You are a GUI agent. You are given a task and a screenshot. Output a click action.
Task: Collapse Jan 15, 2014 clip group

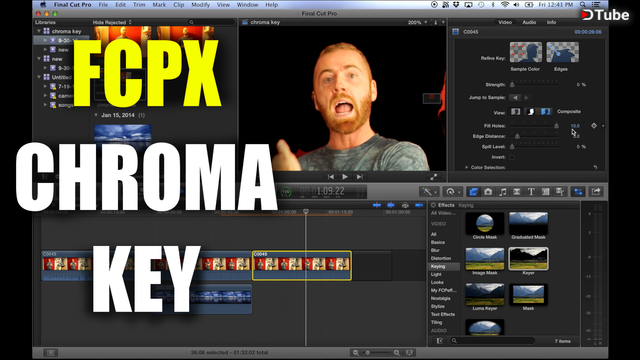[x=96, y=115]
